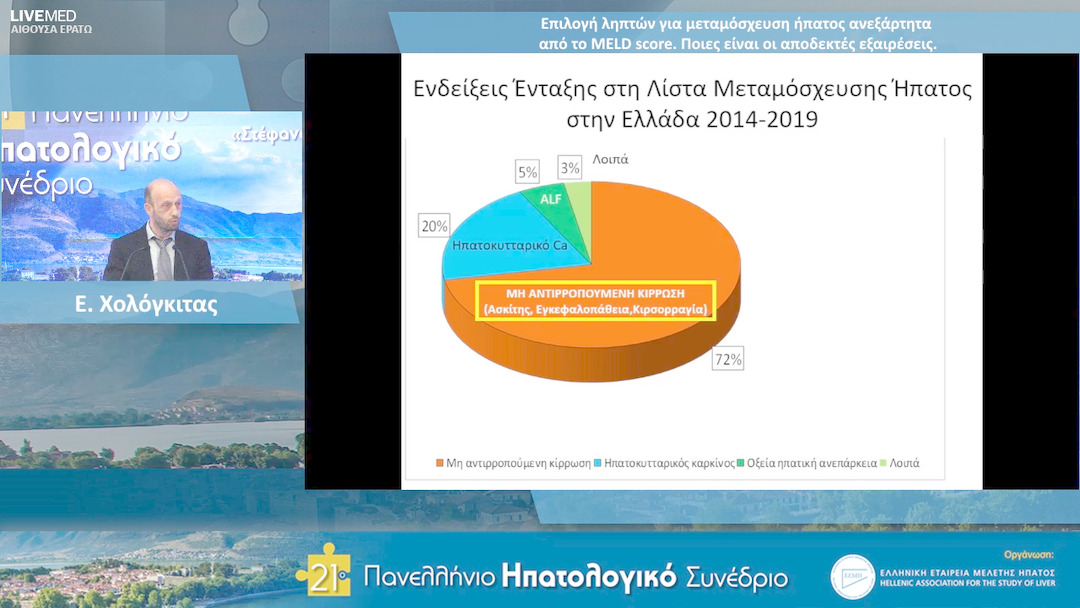Screen dimensions: 1080x608
Task: Click the speaker video thumbnail
Action: coord(152,196)
